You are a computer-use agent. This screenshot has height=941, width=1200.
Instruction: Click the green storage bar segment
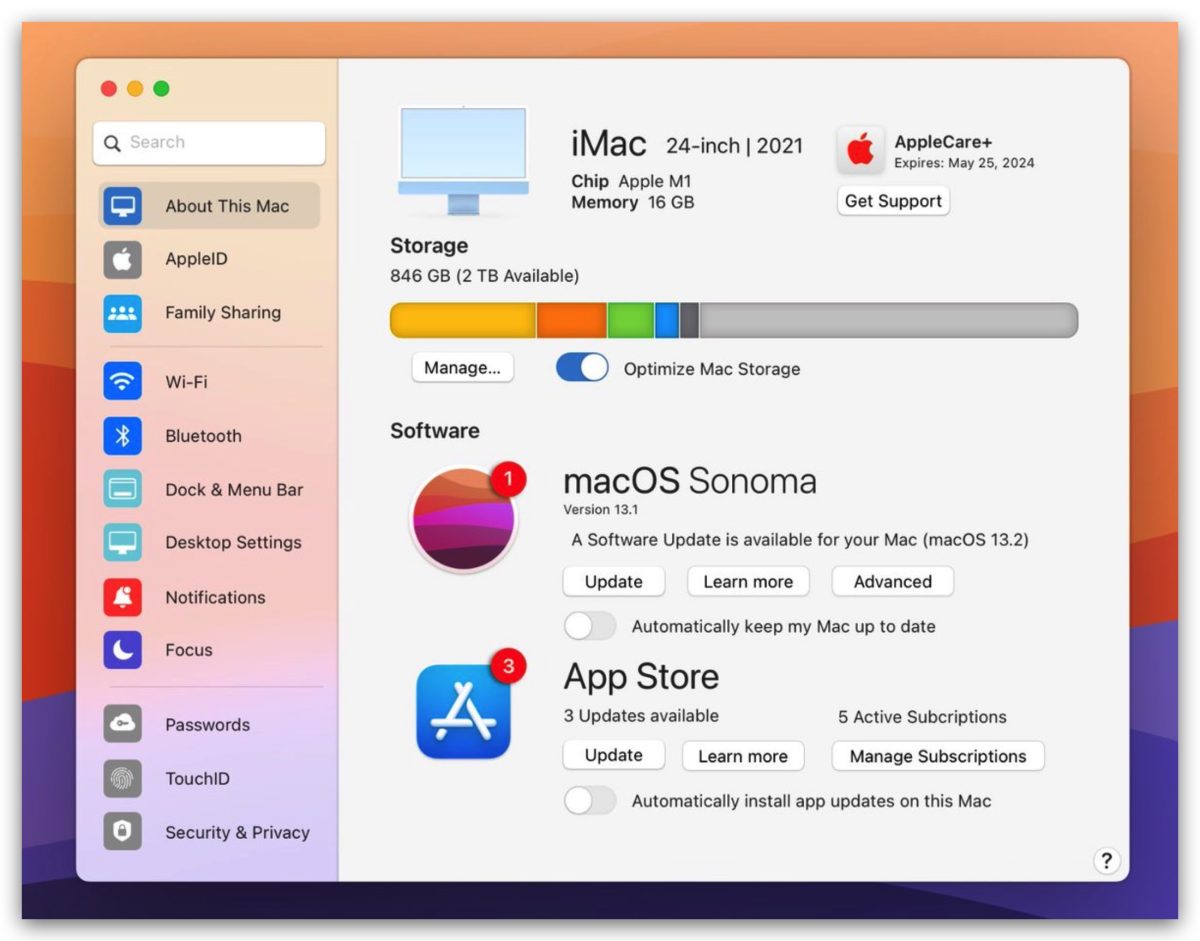click(631, 320)
